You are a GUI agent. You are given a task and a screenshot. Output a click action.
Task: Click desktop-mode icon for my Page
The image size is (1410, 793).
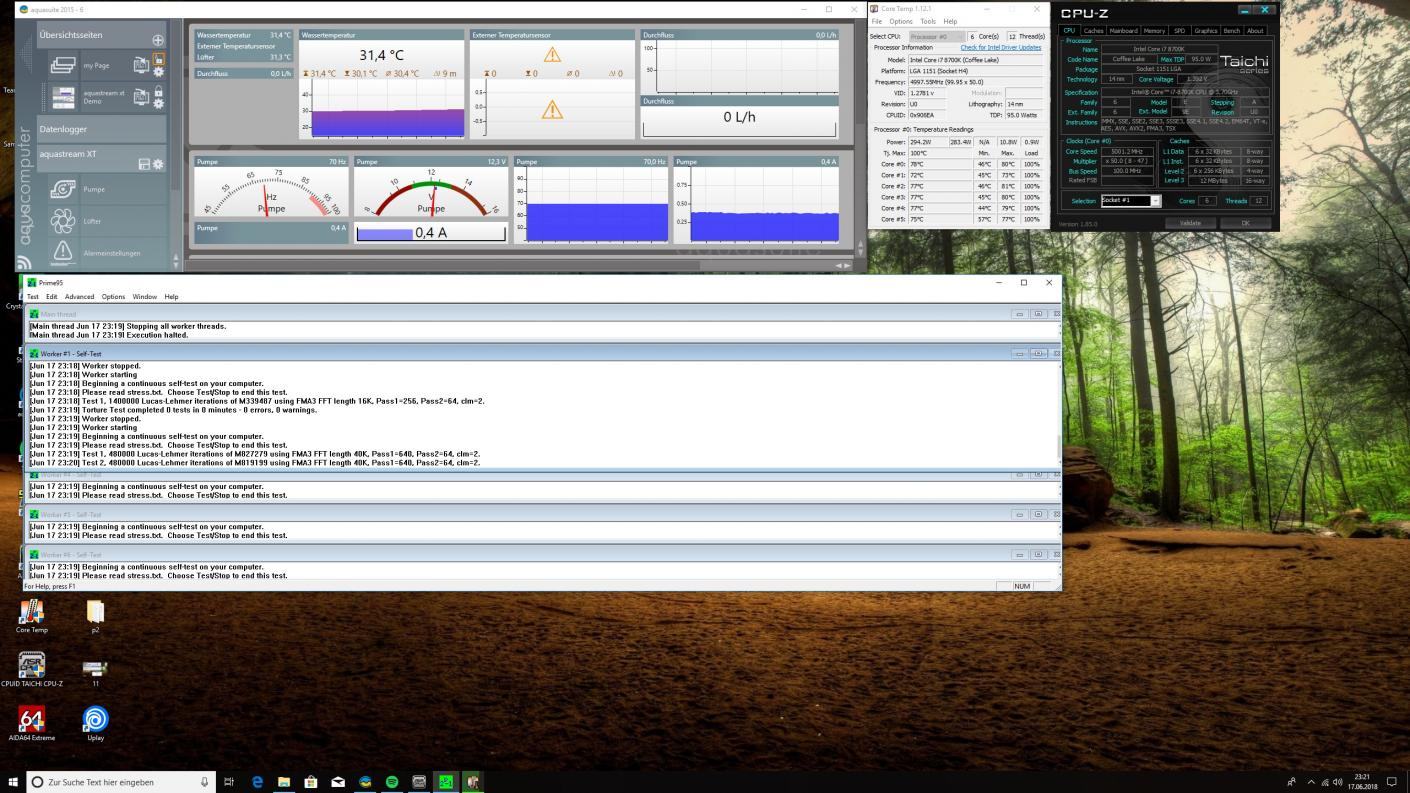[x=141, y=65]
